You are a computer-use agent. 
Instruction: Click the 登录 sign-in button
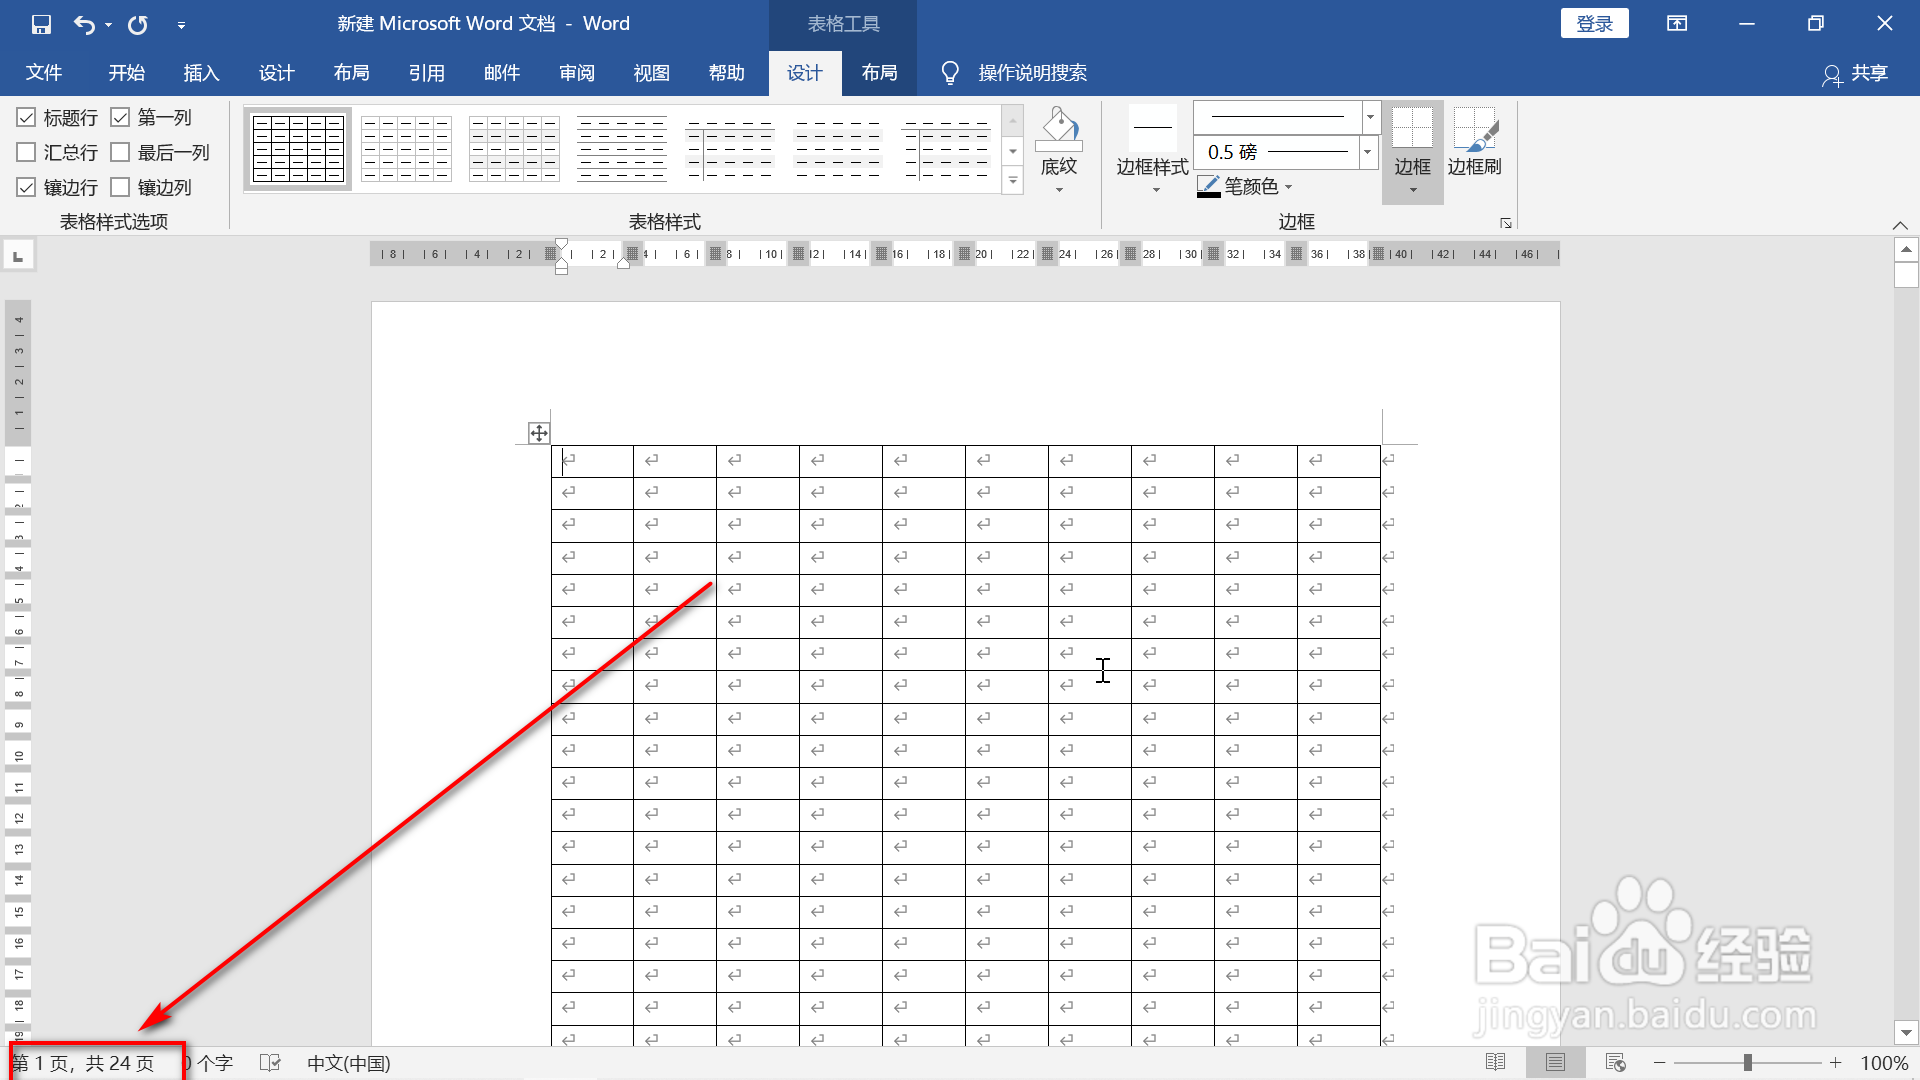[1594, 24]
